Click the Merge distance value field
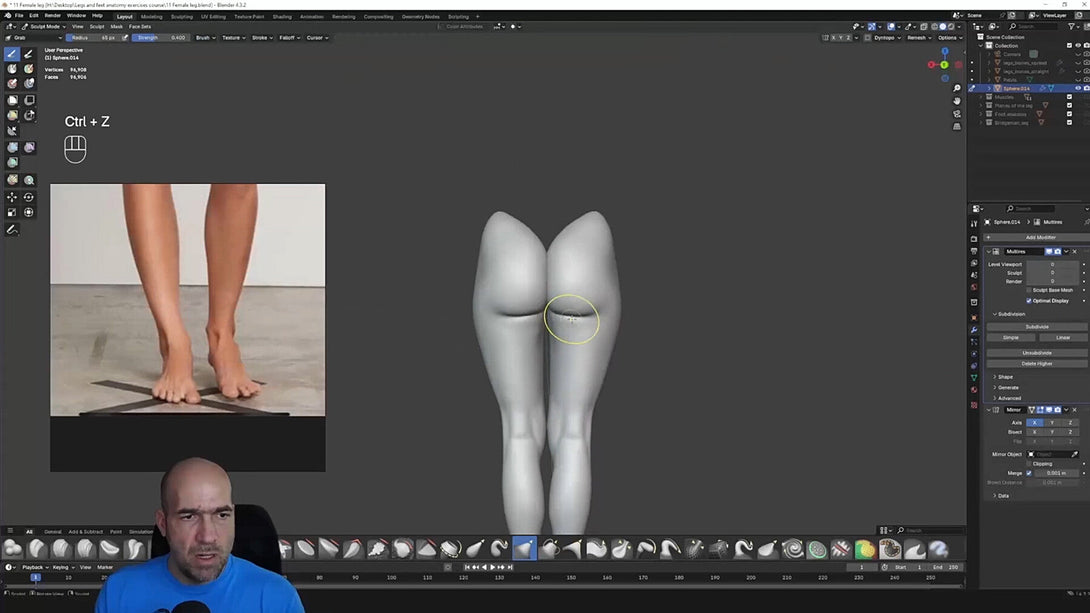This screenshot has height=613, width=1090. (1057, 473)
